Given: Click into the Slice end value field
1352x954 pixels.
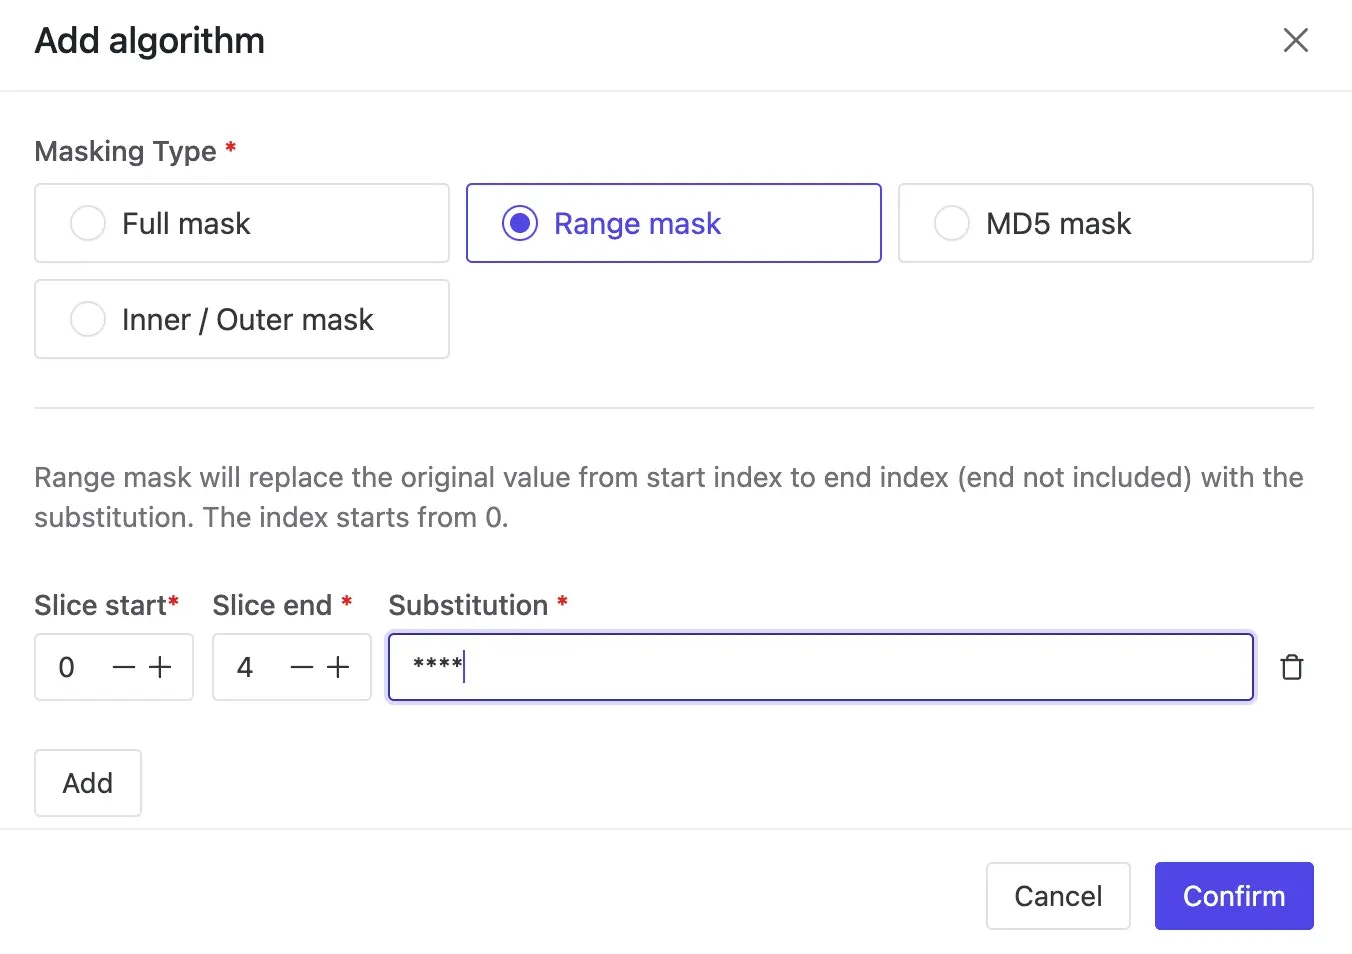Looking at the screenshot, I should 248,667.
